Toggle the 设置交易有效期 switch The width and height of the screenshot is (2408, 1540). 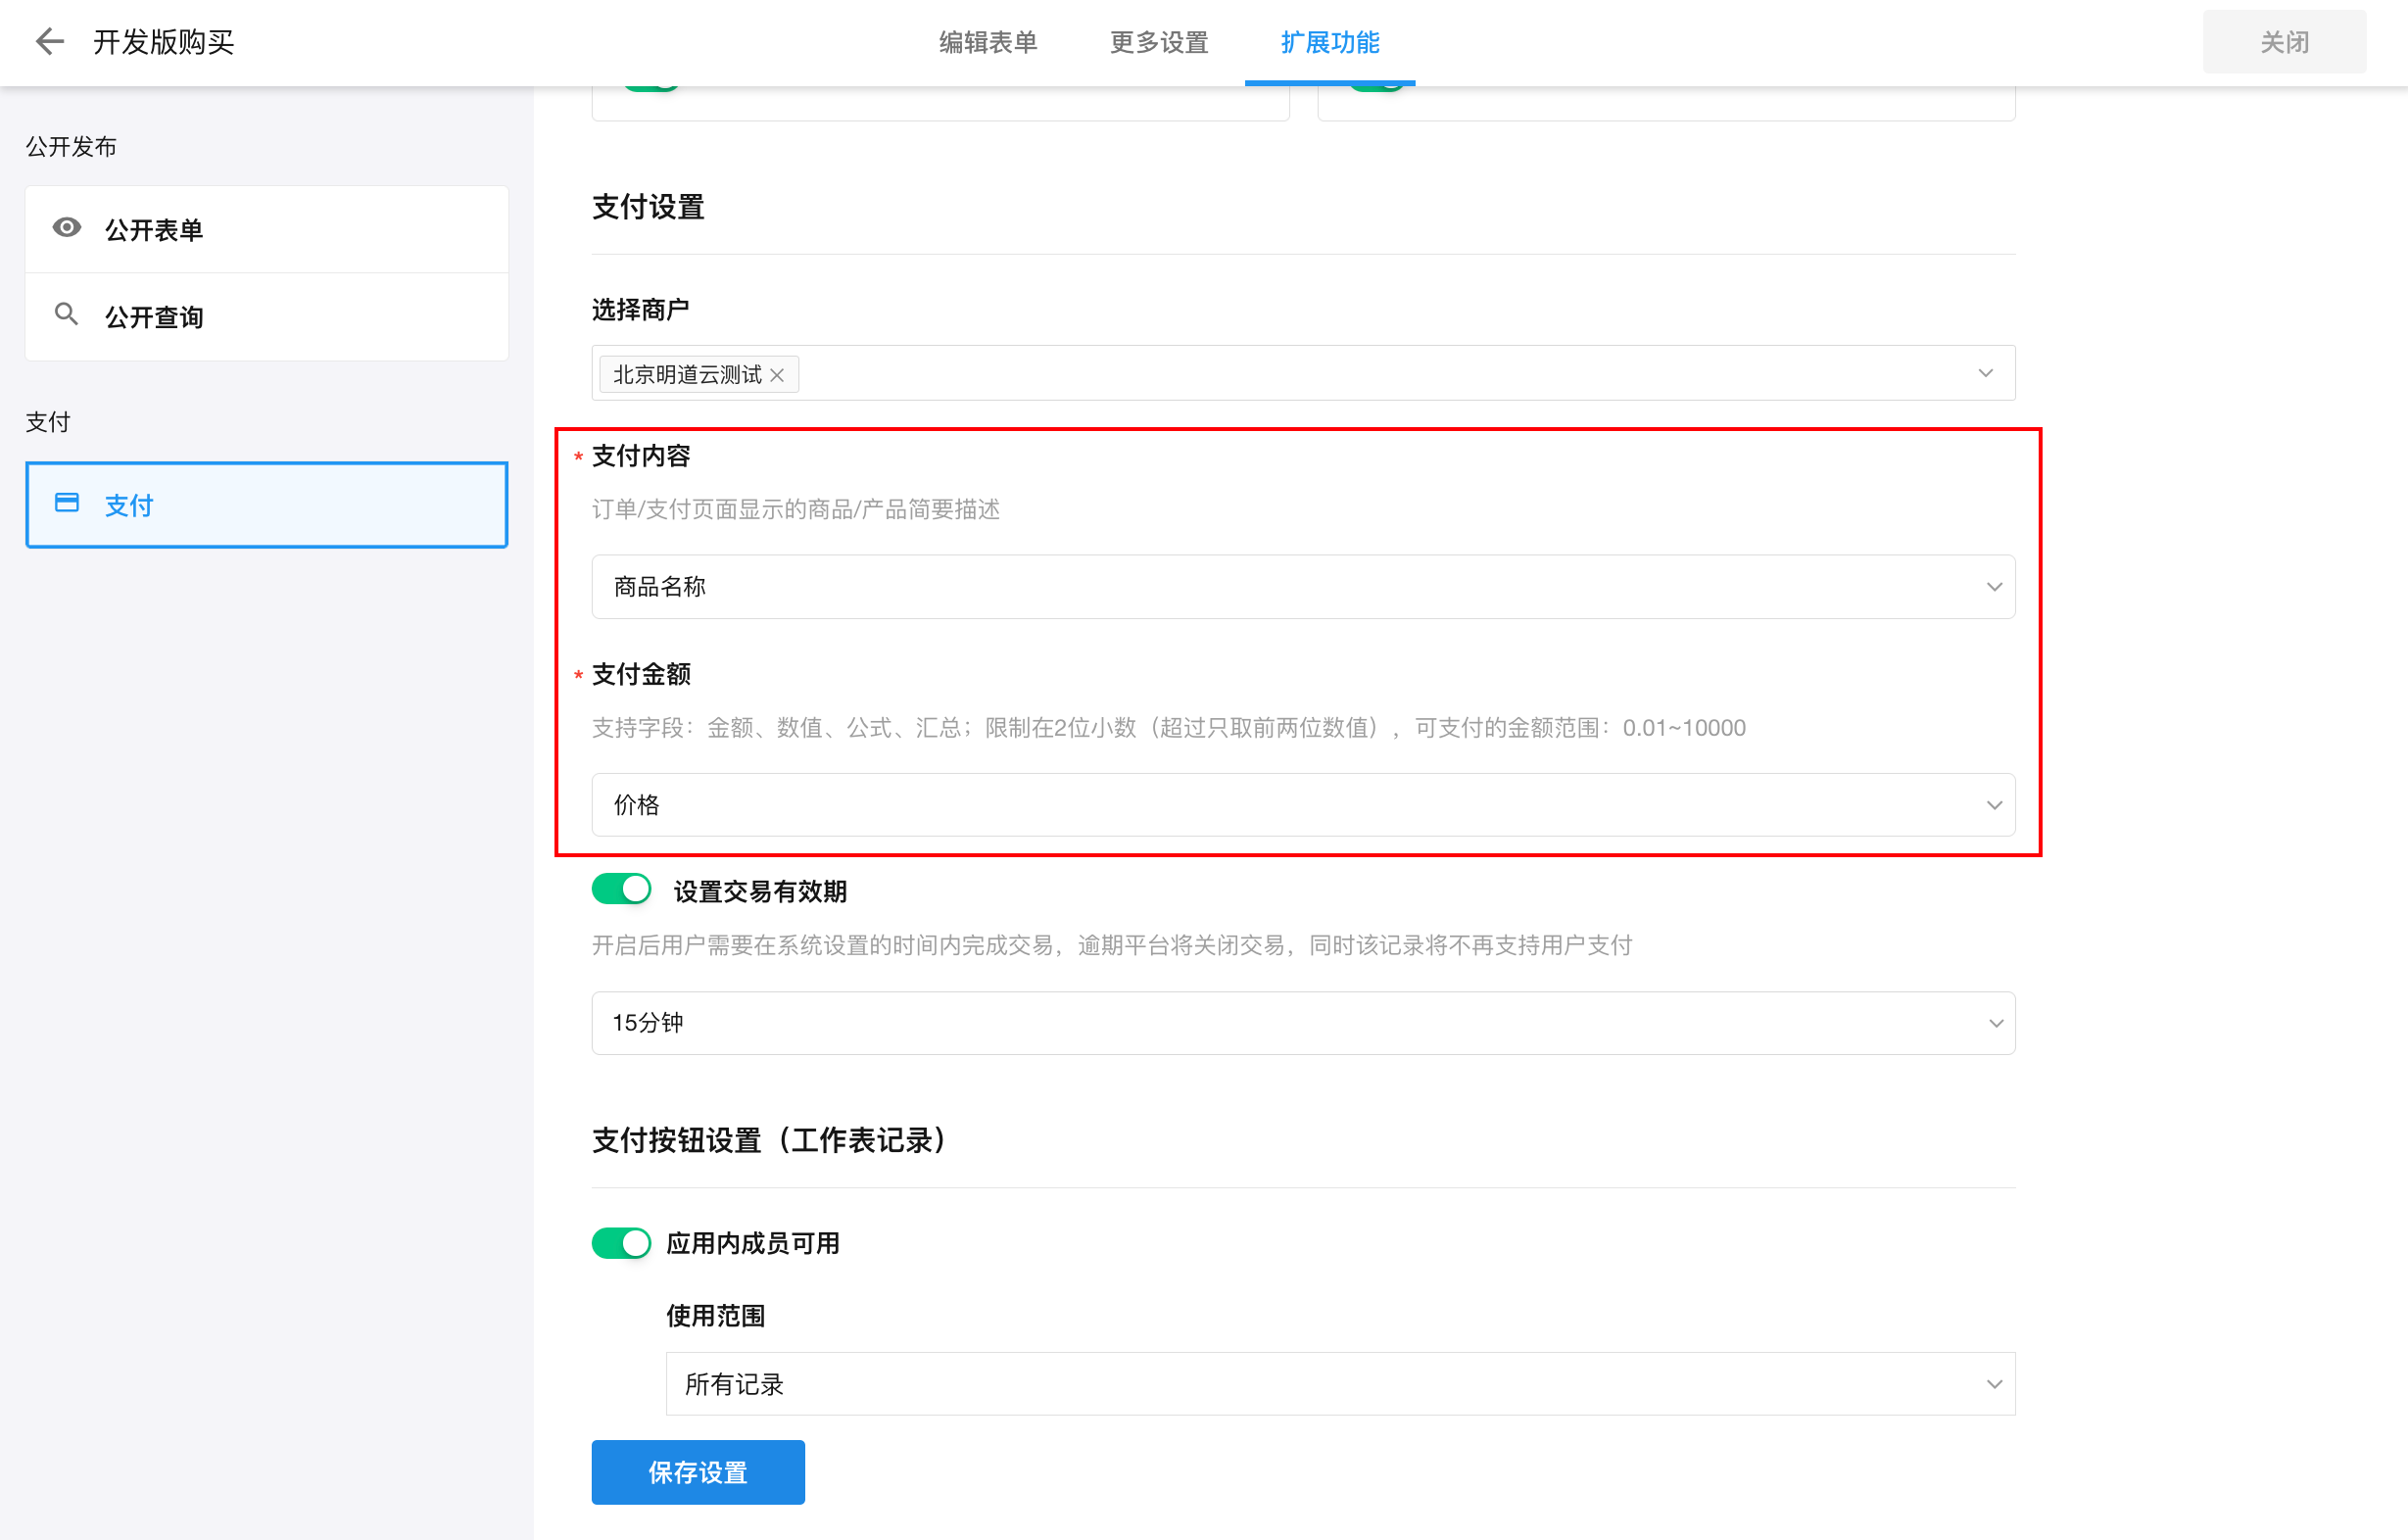pyautogui.click(x=621, y=889)
